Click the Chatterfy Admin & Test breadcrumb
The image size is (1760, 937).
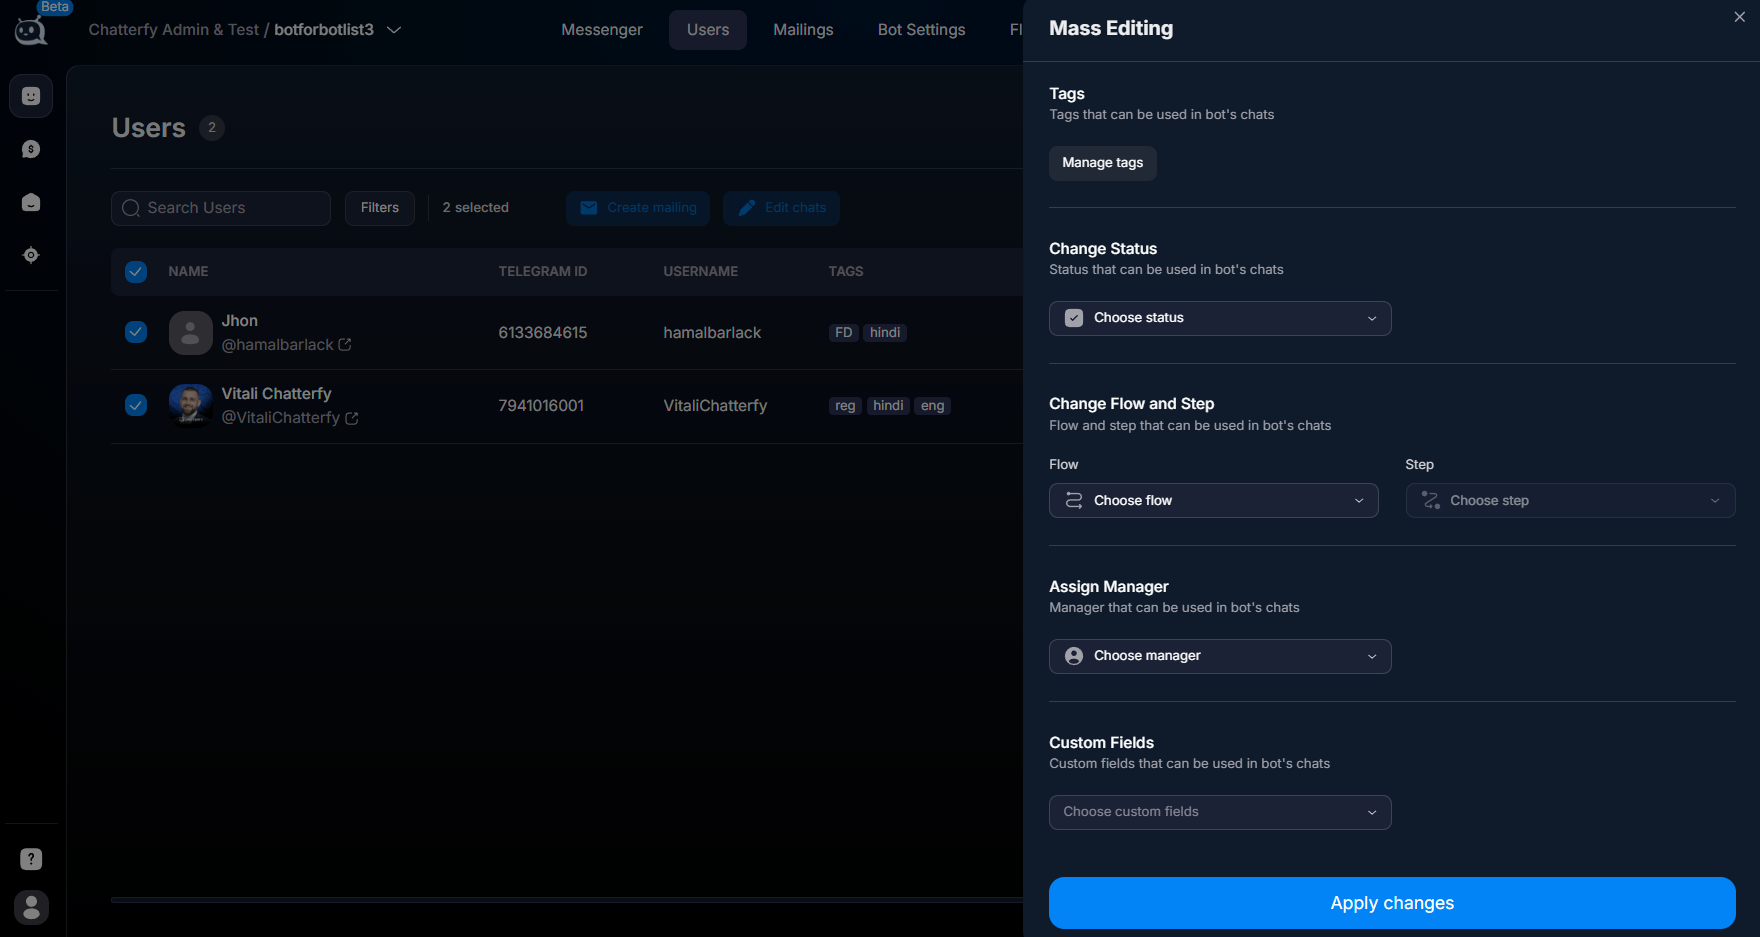(x=174, y=30)
